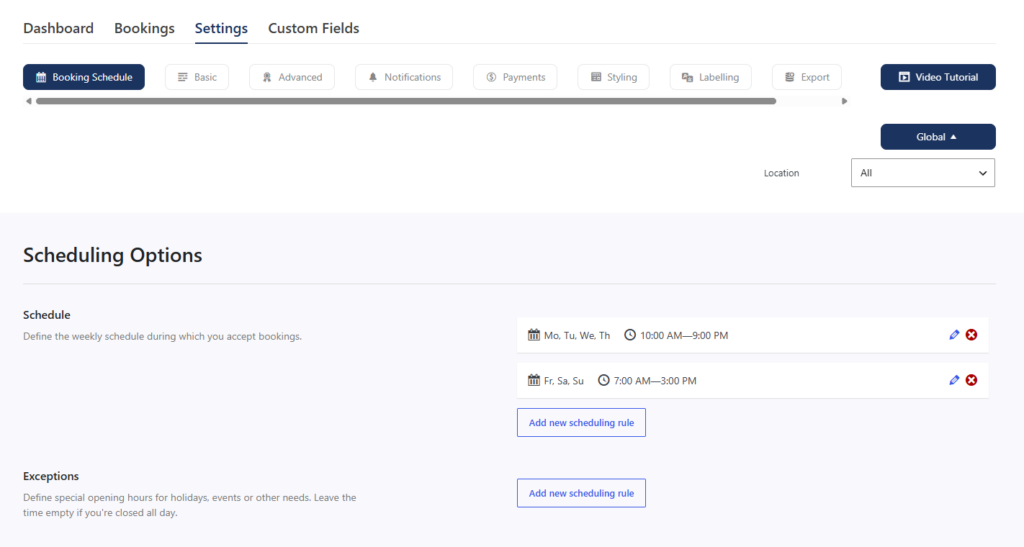
Task: Open the Styling settings section
Action: (613, 77)
